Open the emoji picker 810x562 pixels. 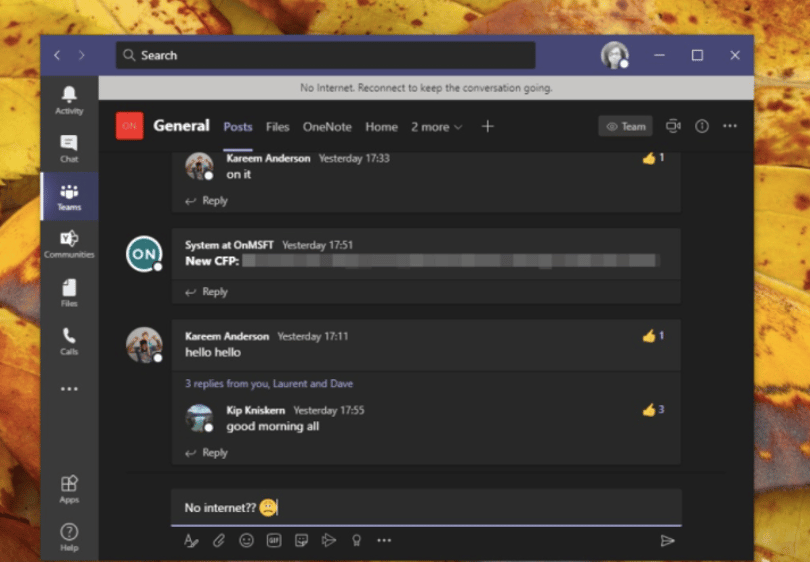(246, 540)
